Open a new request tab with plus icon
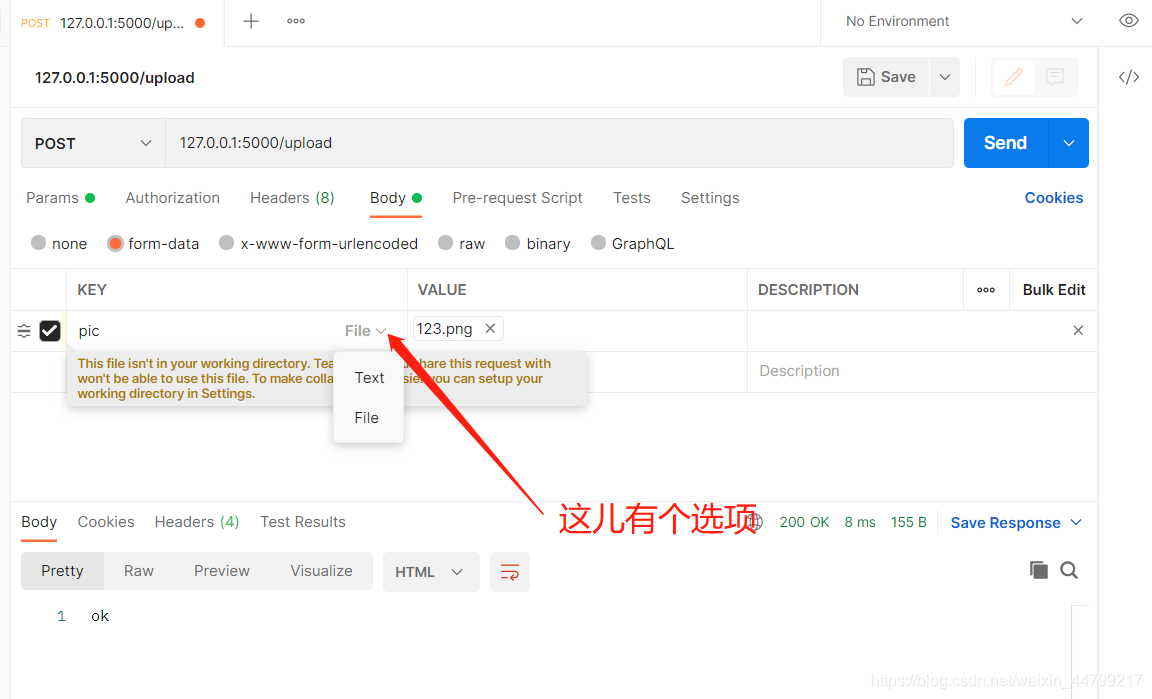1152x699 pixels. (250, 20)
